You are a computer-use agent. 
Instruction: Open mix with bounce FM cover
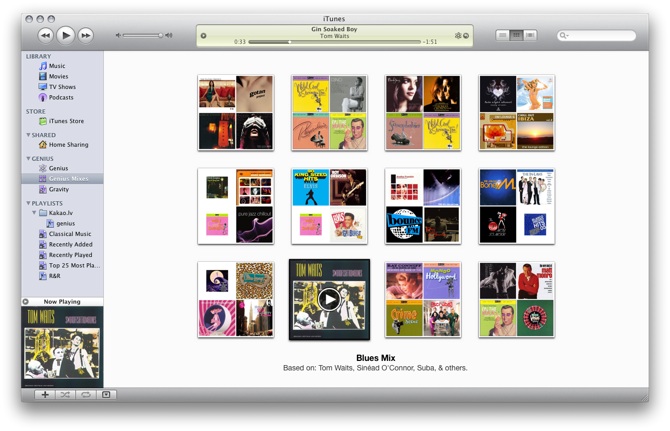coord(423,206)
